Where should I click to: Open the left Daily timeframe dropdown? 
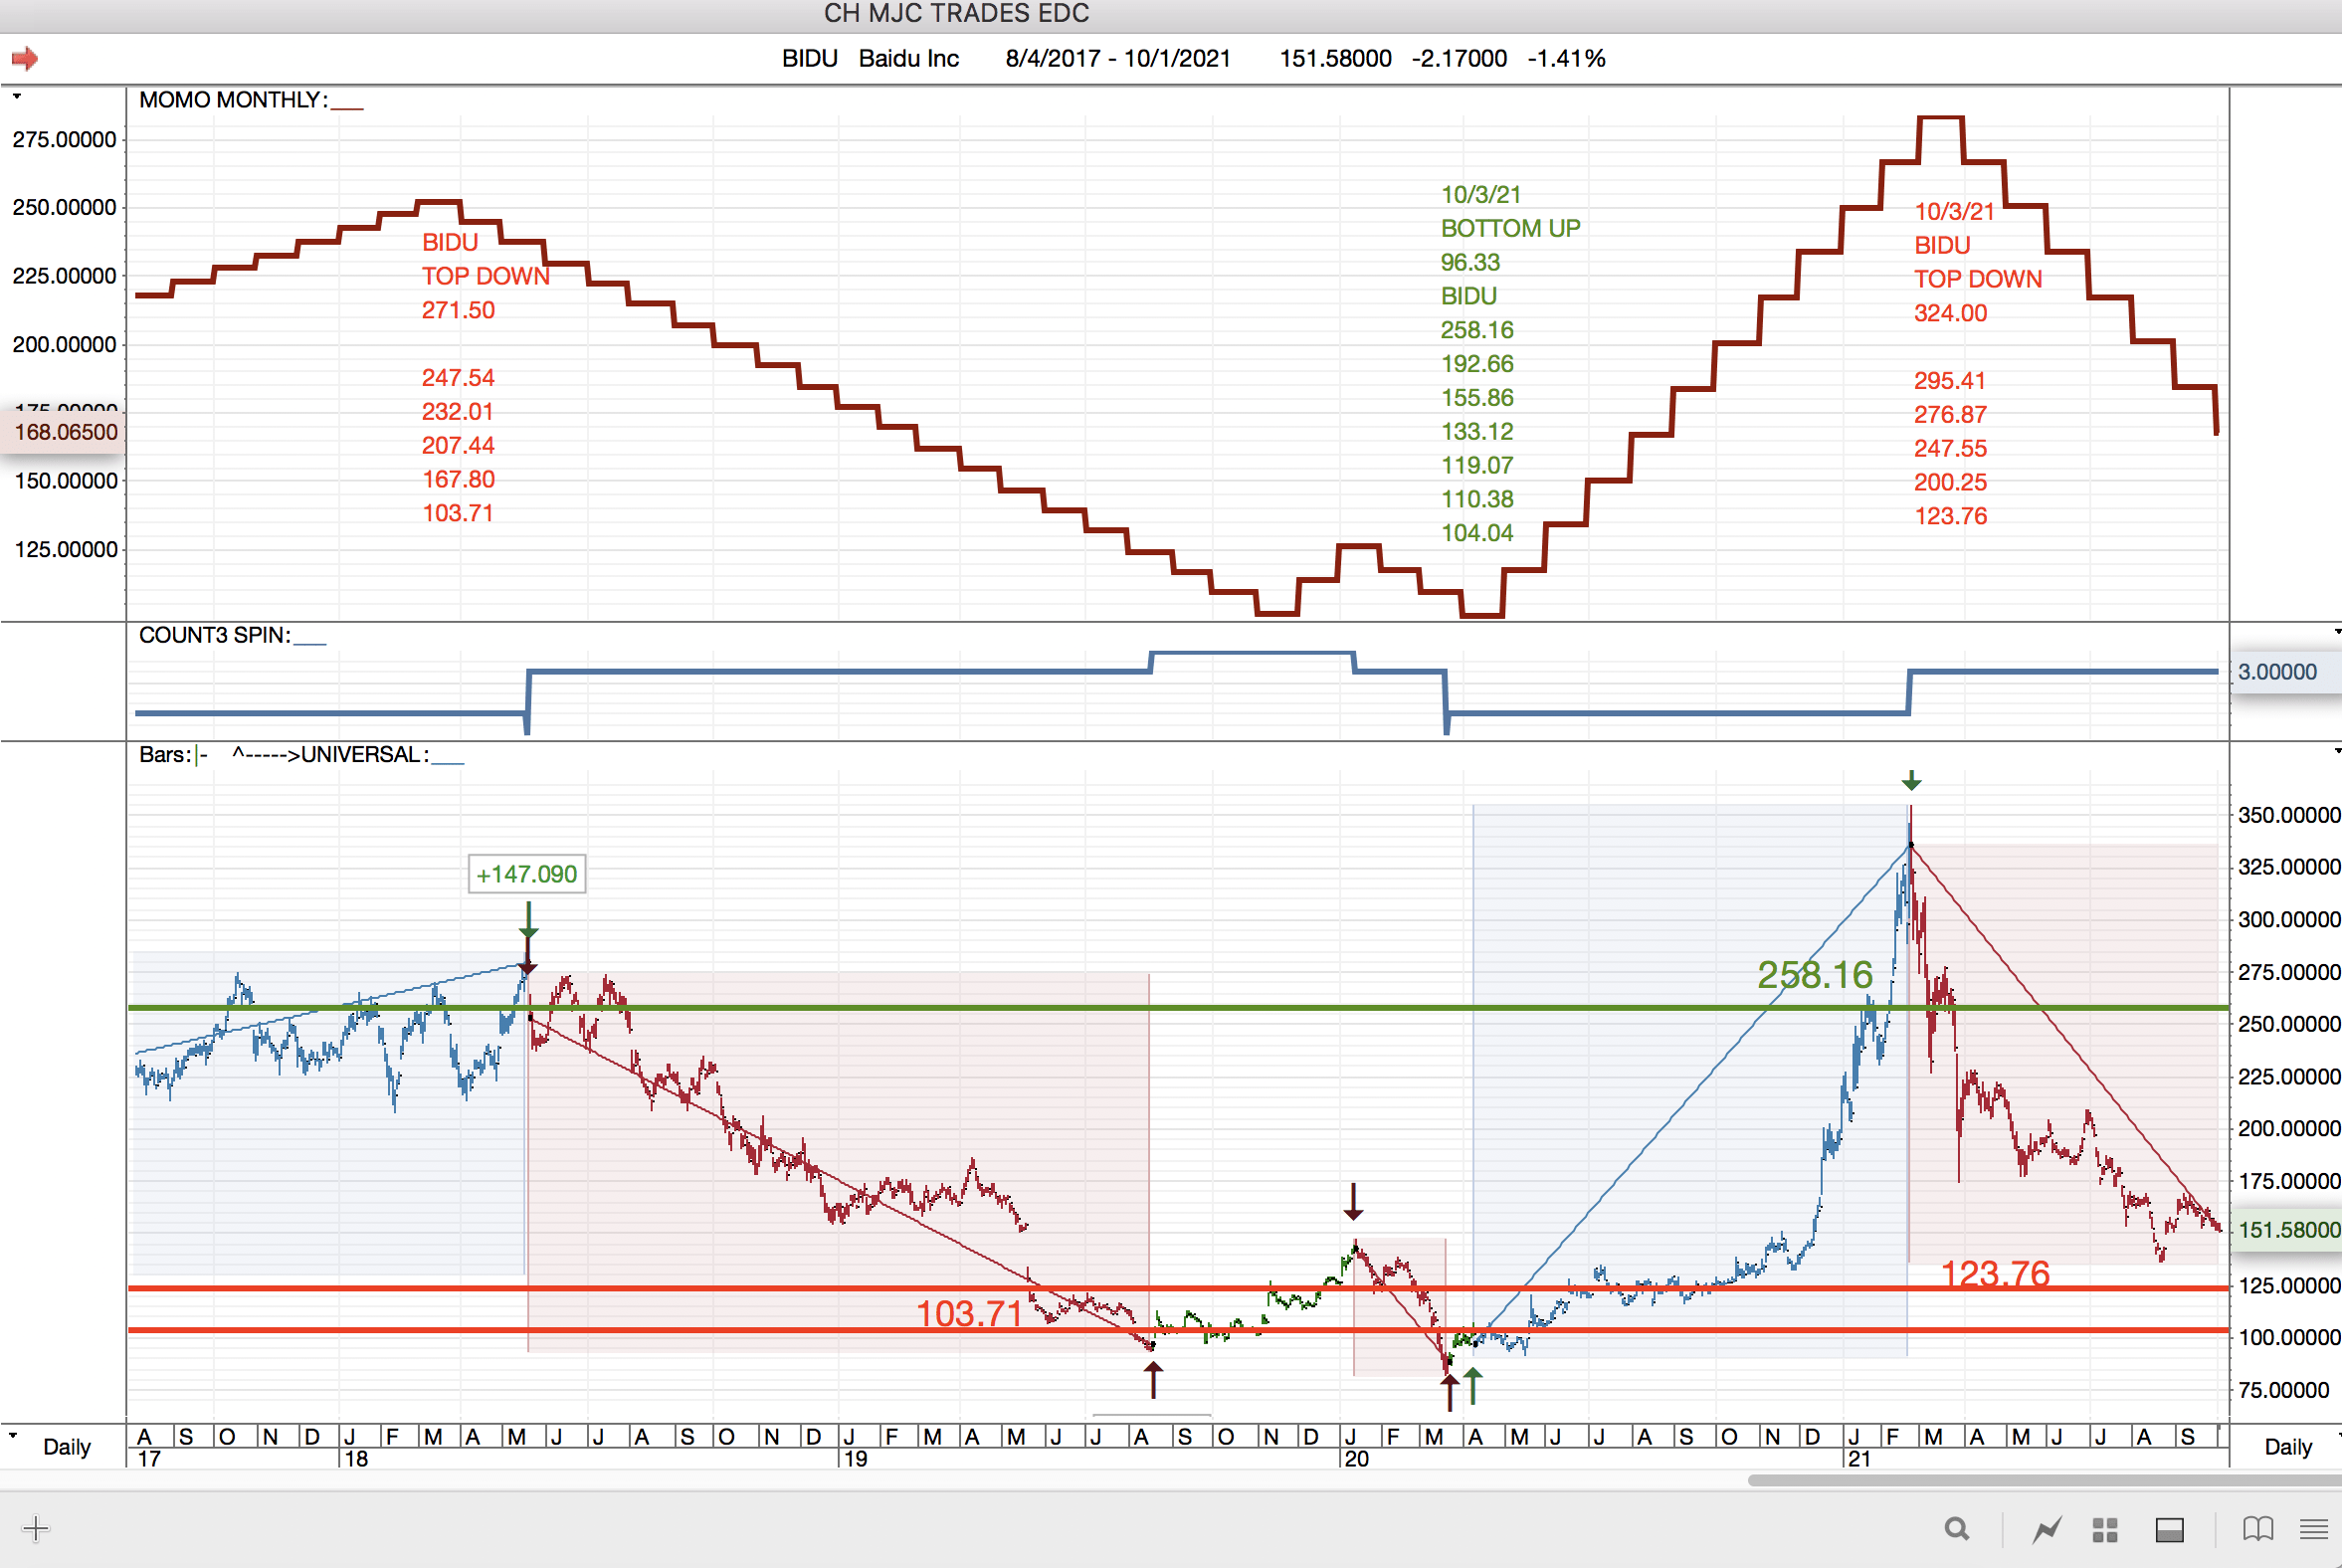click(66, 1446)
